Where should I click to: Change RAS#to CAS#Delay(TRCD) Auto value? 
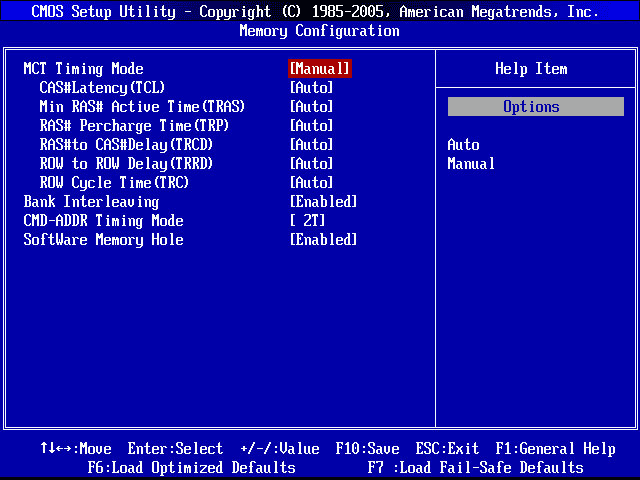tap(311, 144)
